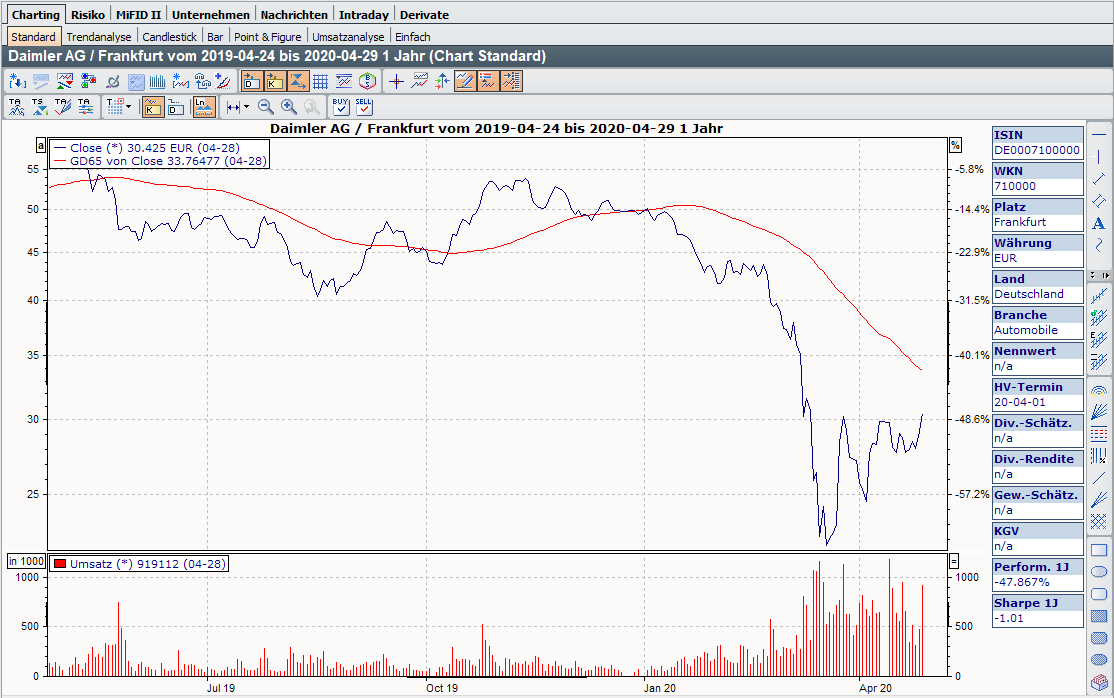Select the Fibonacci arcs drawing tool
The height and width of the screenshot is (698, 1114).
1099,389
